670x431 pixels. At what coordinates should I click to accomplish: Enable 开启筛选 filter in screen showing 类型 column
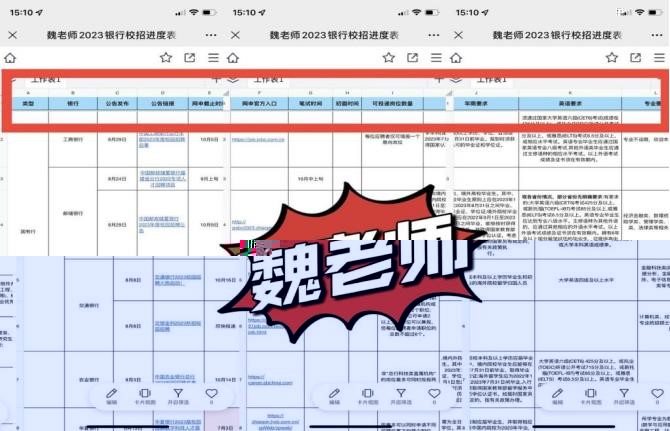pos(178,396)
